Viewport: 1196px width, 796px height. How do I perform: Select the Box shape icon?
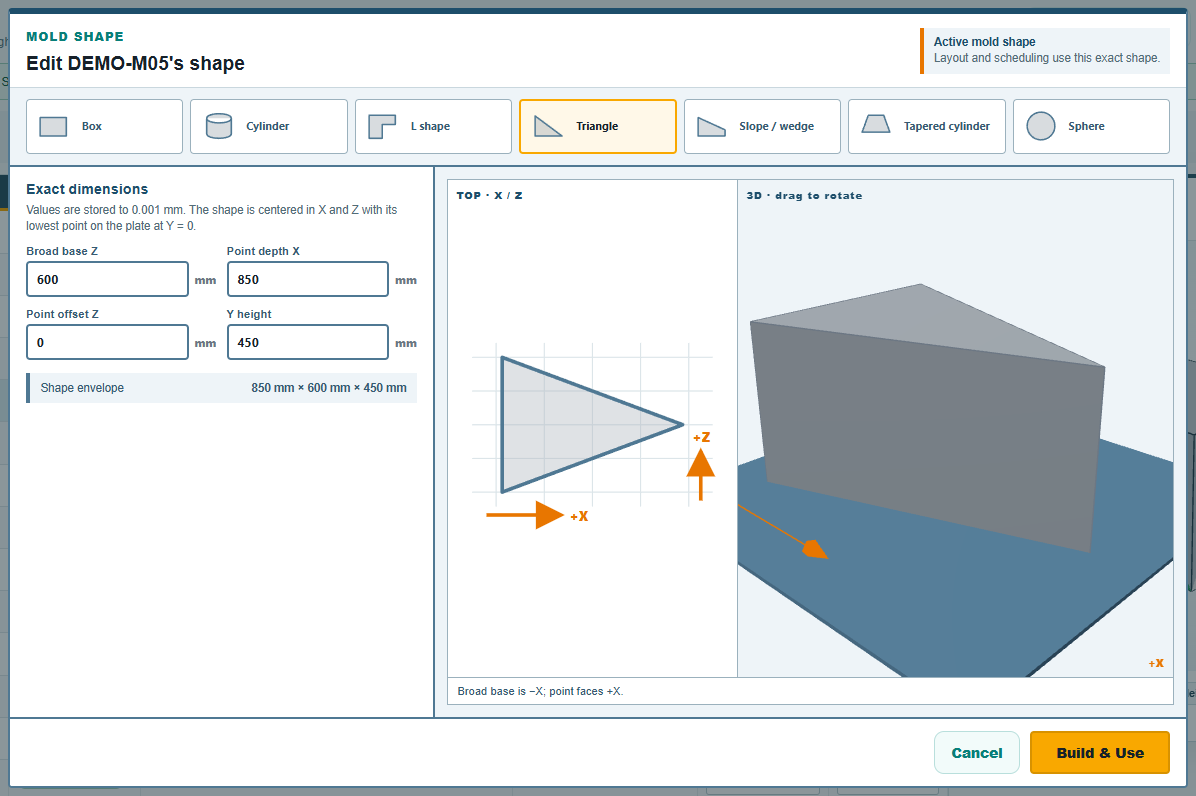pos(53,127)
